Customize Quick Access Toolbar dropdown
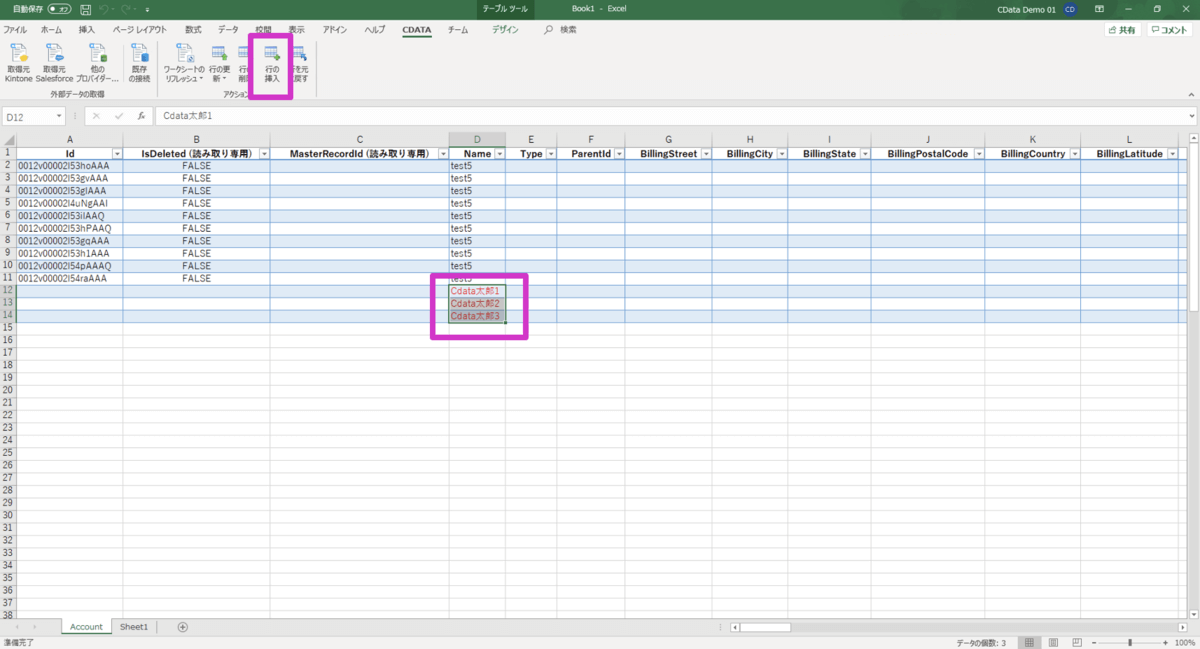The width and height of the screenshot is (1200, 649). click(x=147, y=9)
